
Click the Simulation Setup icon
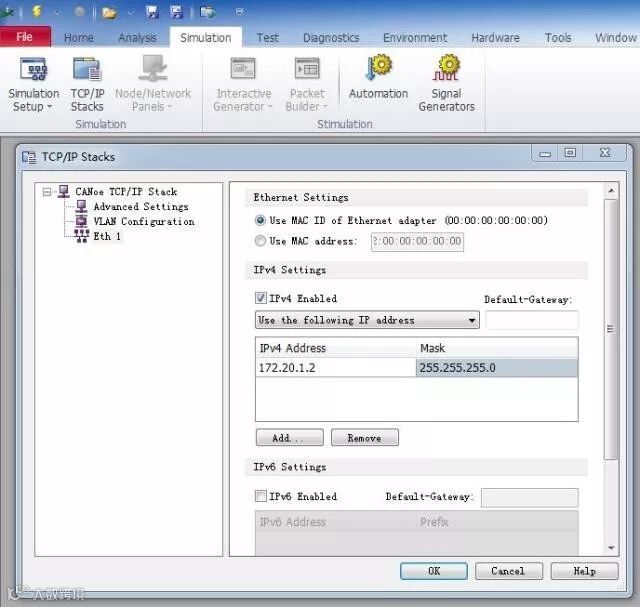34,68
